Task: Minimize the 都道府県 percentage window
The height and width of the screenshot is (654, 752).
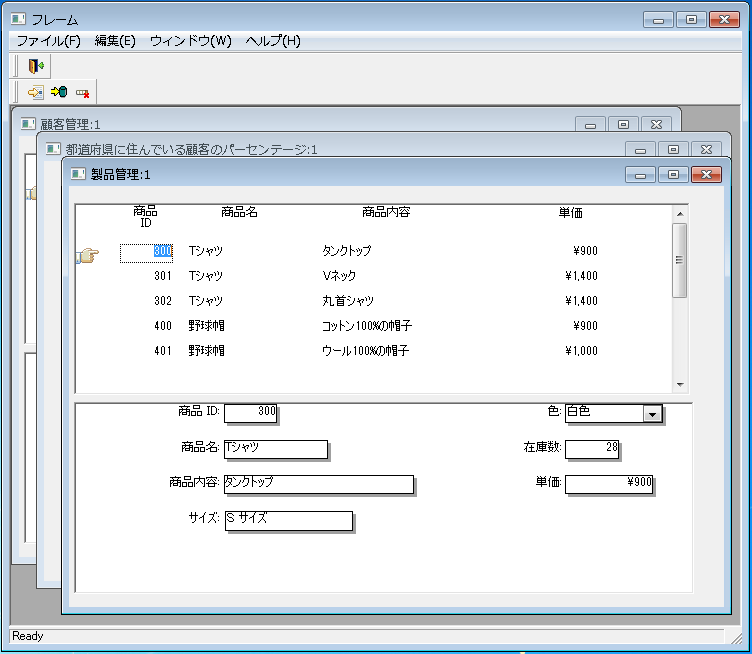Action: click(640, 150)
